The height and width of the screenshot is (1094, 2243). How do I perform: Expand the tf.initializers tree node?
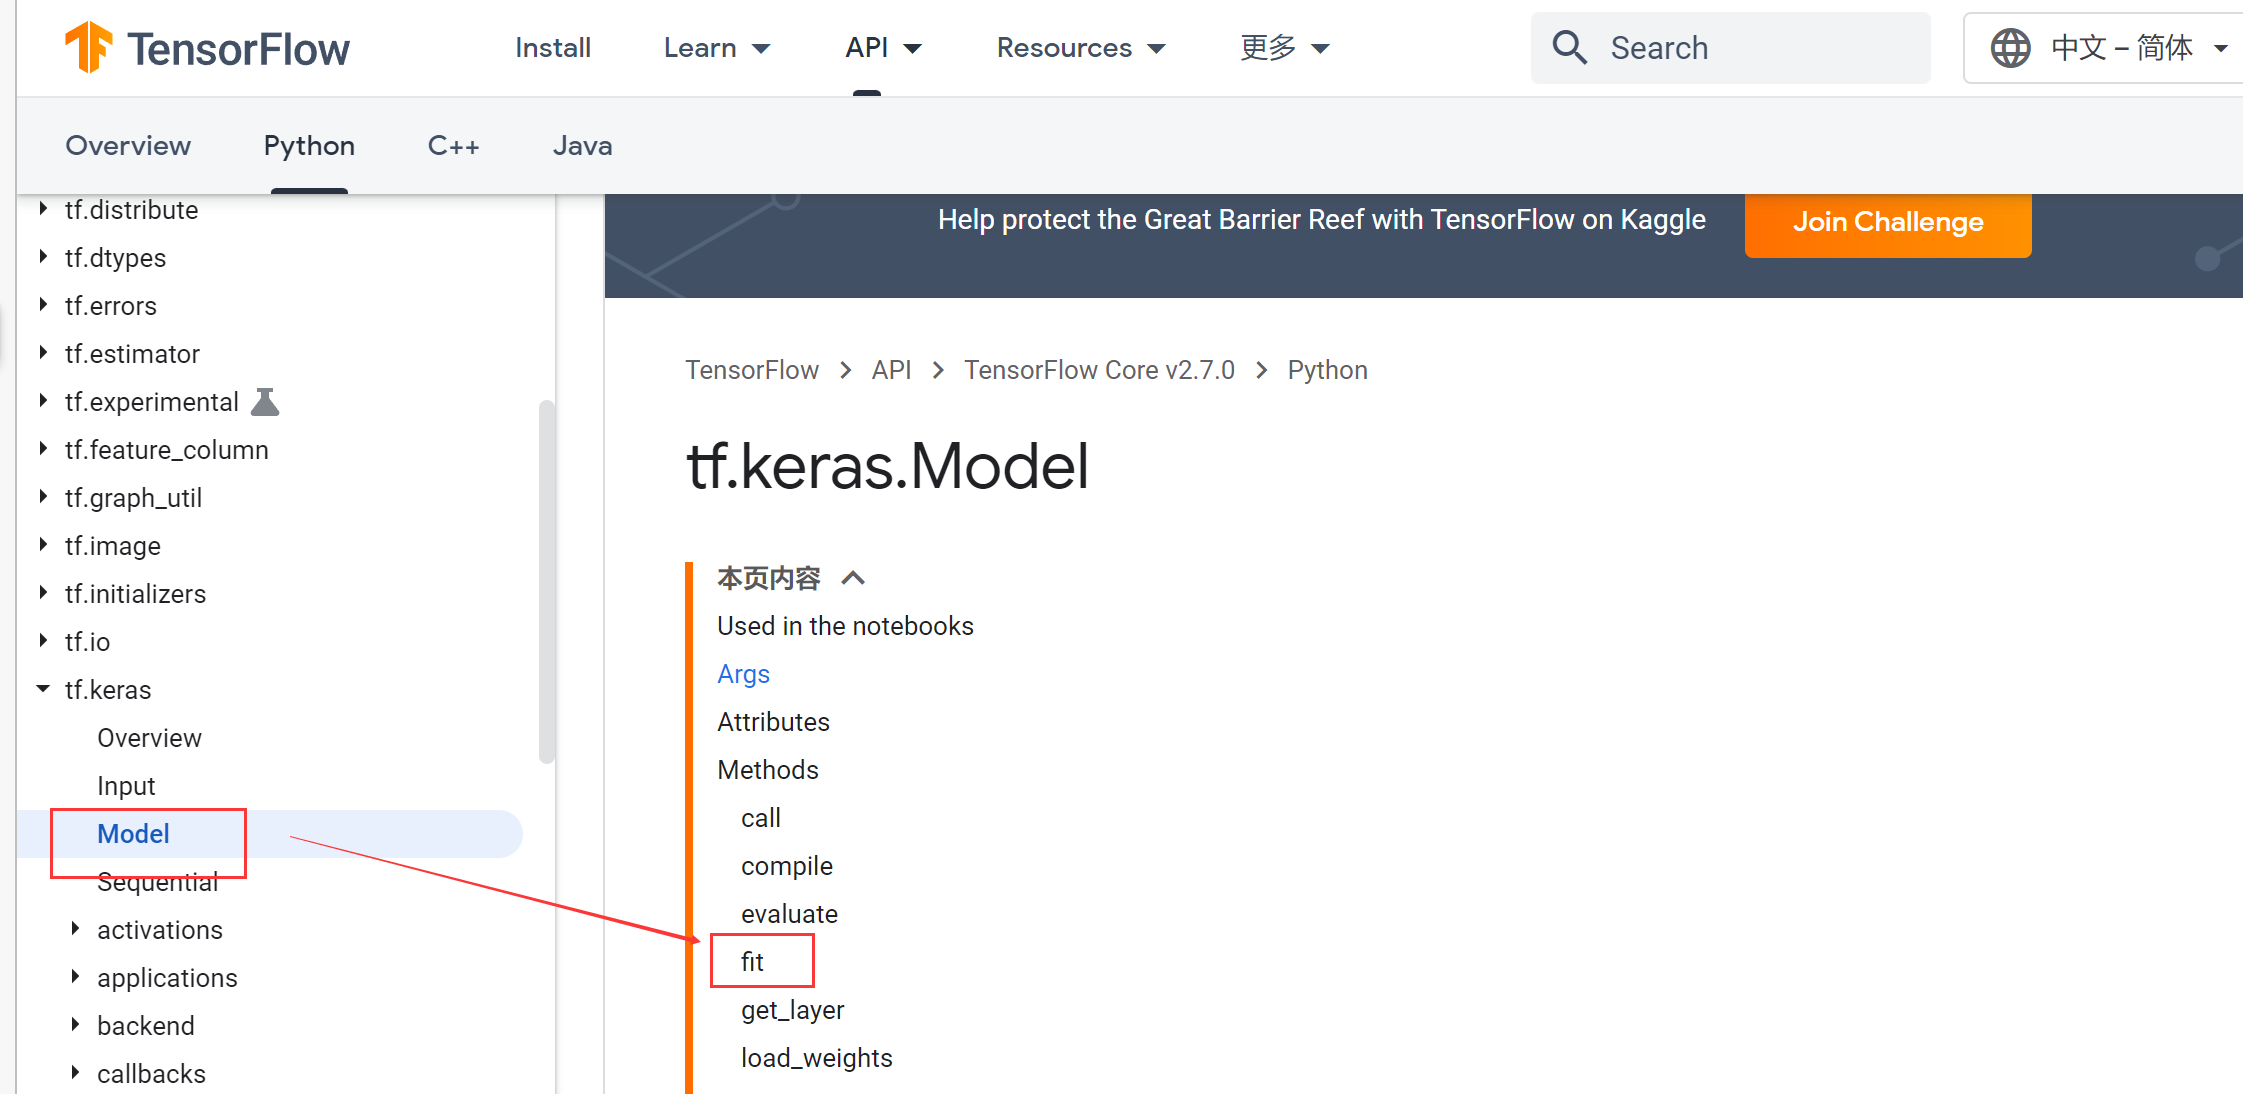(43, 593)
